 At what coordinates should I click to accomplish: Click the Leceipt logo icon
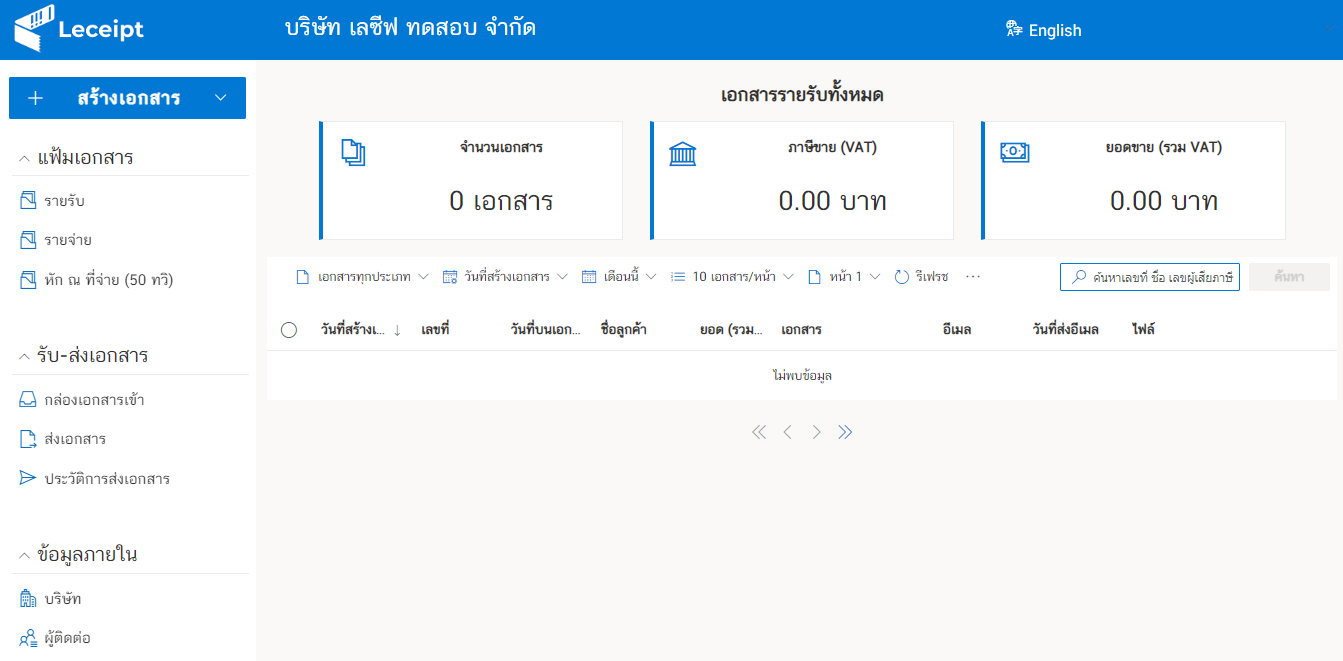(35, 28)
